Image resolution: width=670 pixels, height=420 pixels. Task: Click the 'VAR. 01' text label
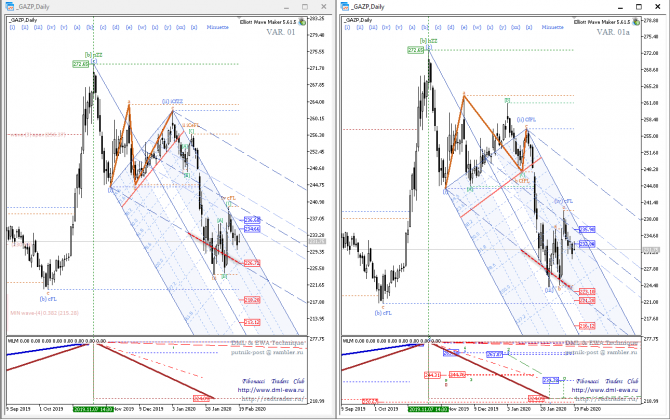[x=281, y=32]
